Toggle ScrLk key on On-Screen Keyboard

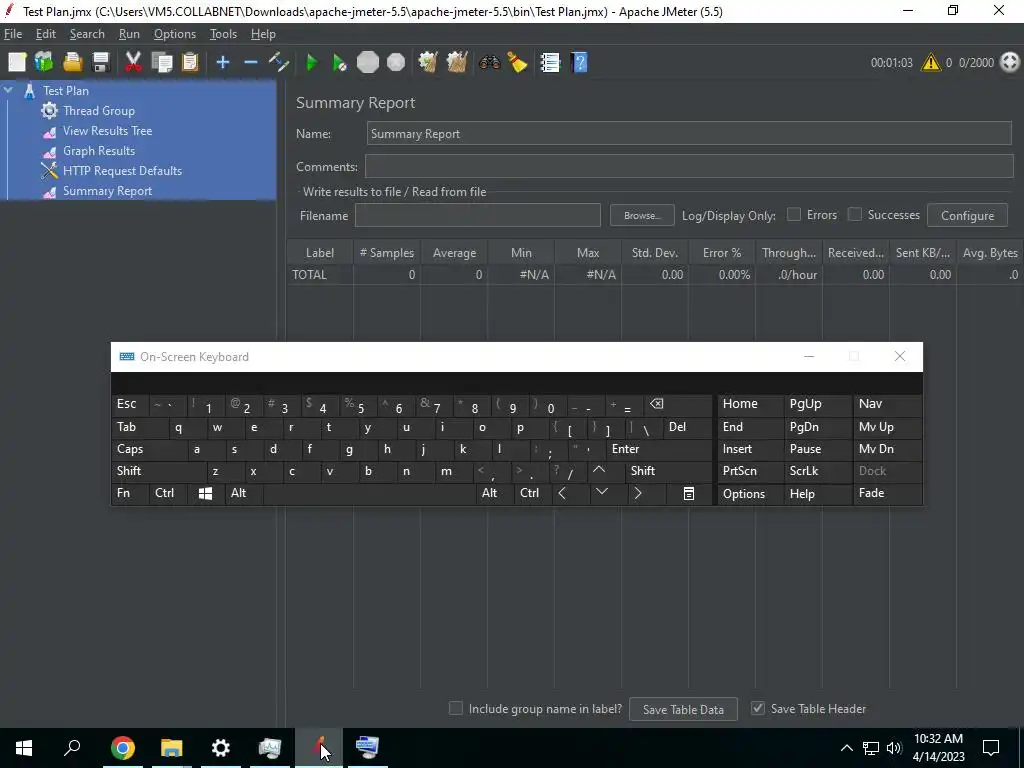point(818,472)
